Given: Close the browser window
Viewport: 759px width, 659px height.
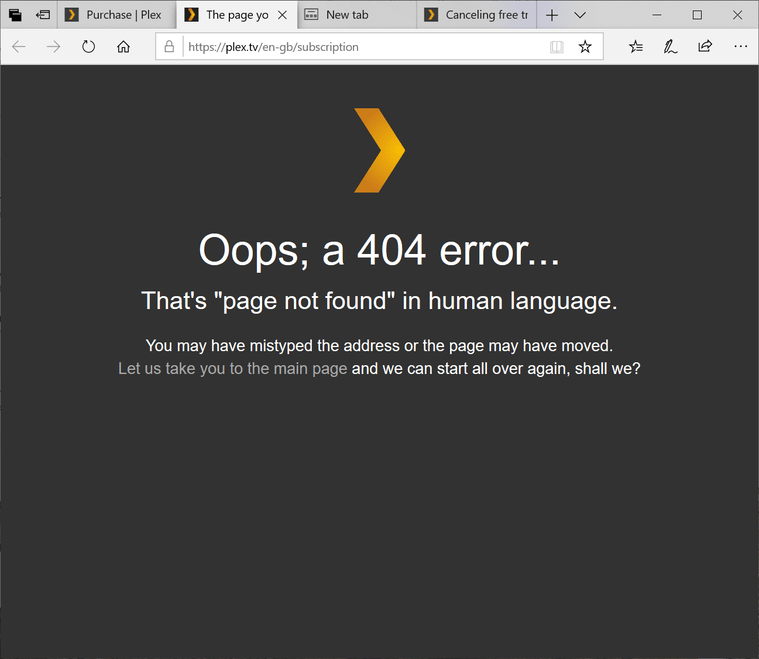Looking at the screenshot, I should tap(737, 15).
